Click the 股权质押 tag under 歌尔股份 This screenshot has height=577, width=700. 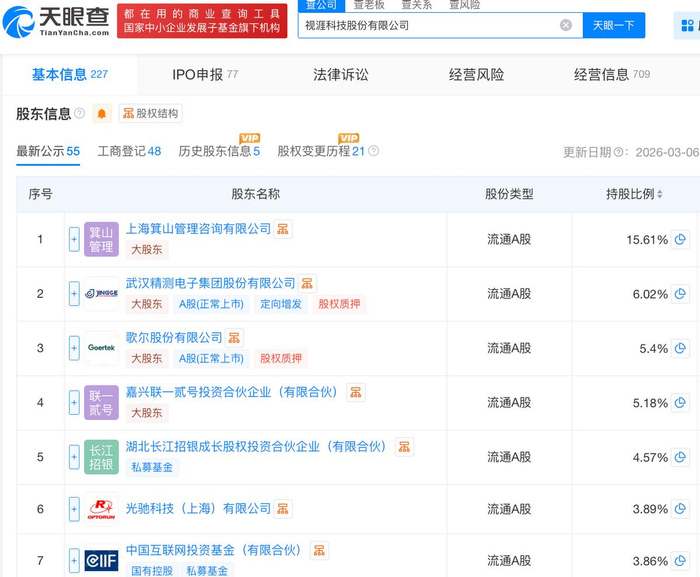281,358
